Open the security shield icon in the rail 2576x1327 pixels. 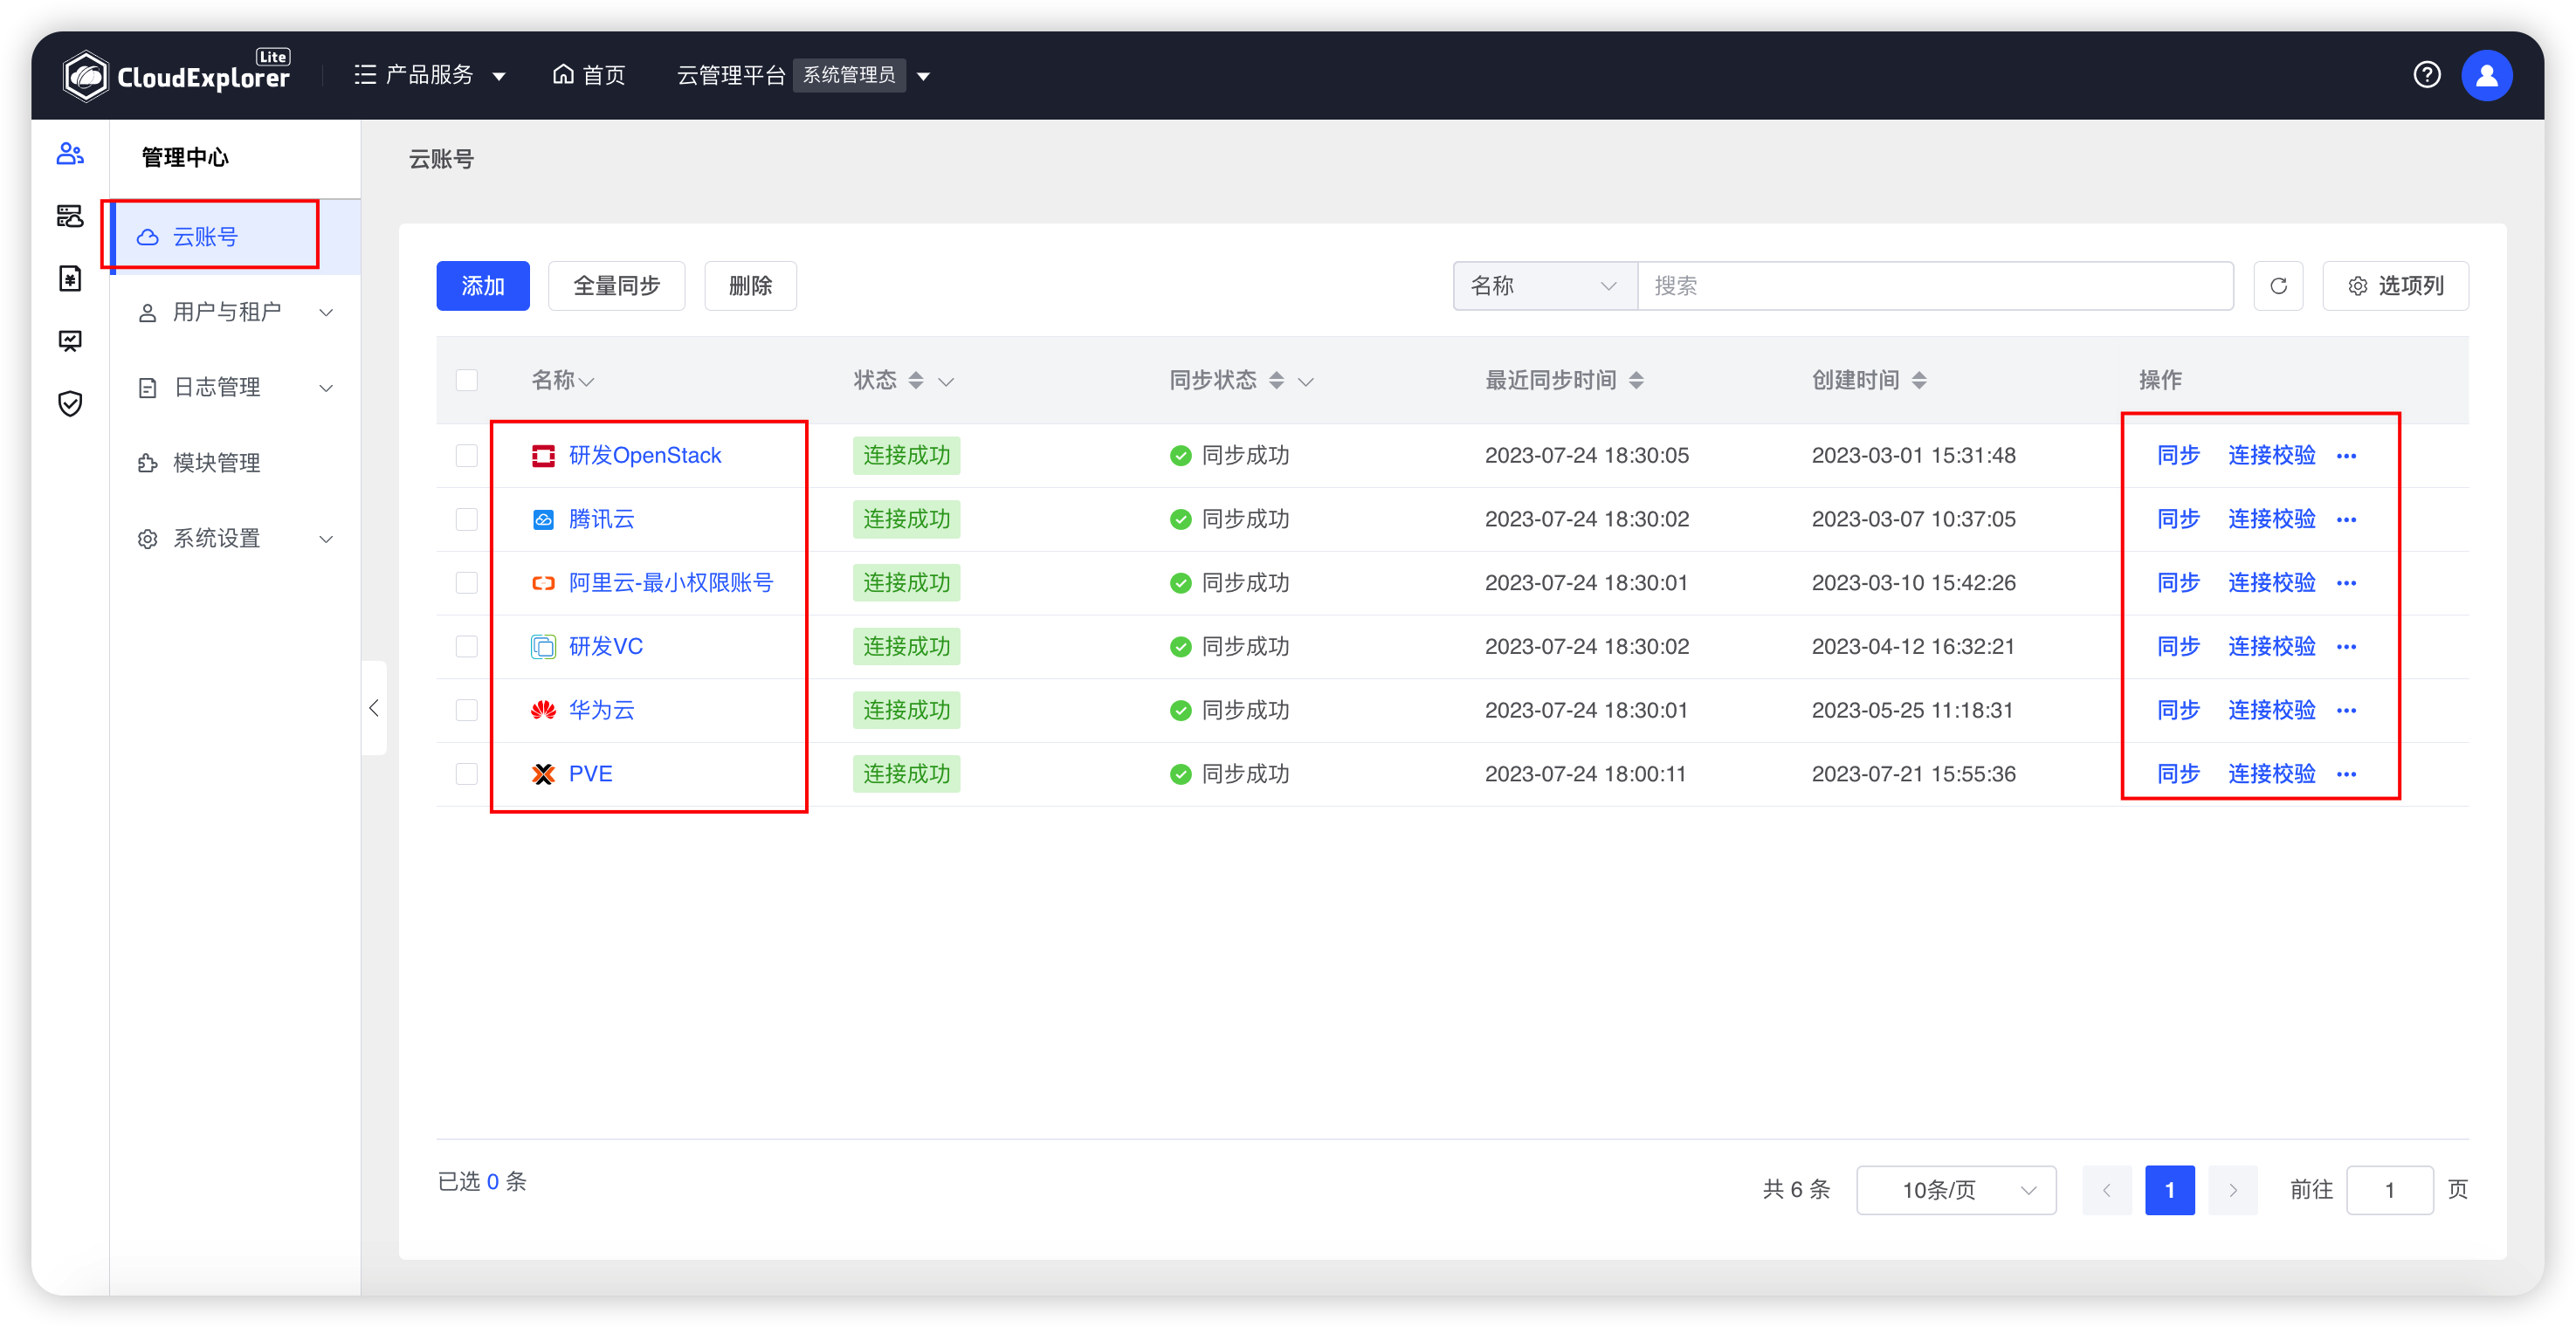70,404
